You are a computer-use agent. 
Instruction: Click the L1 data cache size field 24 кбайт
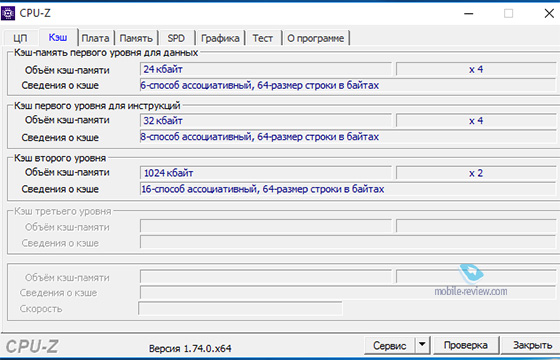click(266, 69)
